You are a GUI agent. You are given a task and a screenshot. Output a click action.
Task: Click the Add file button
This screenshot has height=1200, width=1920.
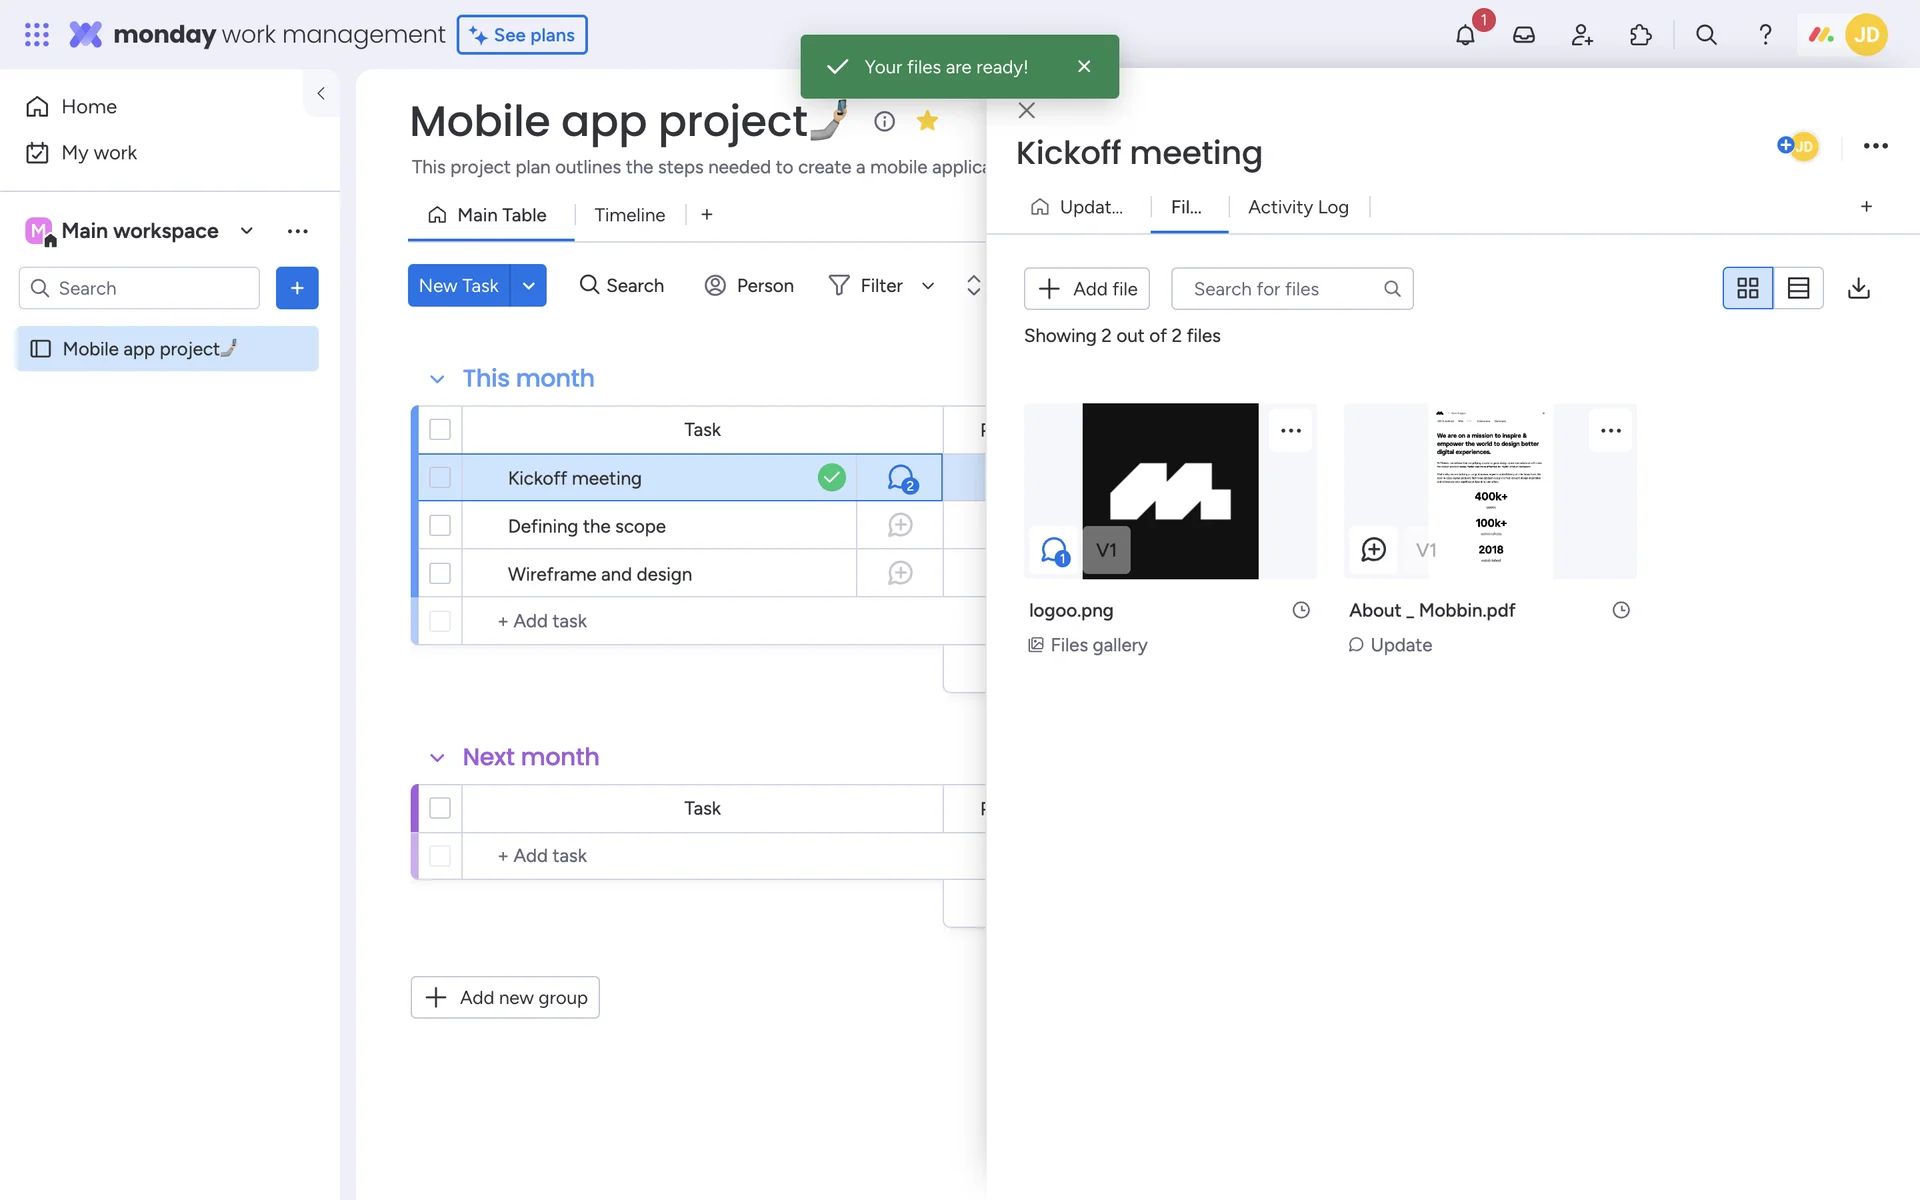(x=1087, y=289)
